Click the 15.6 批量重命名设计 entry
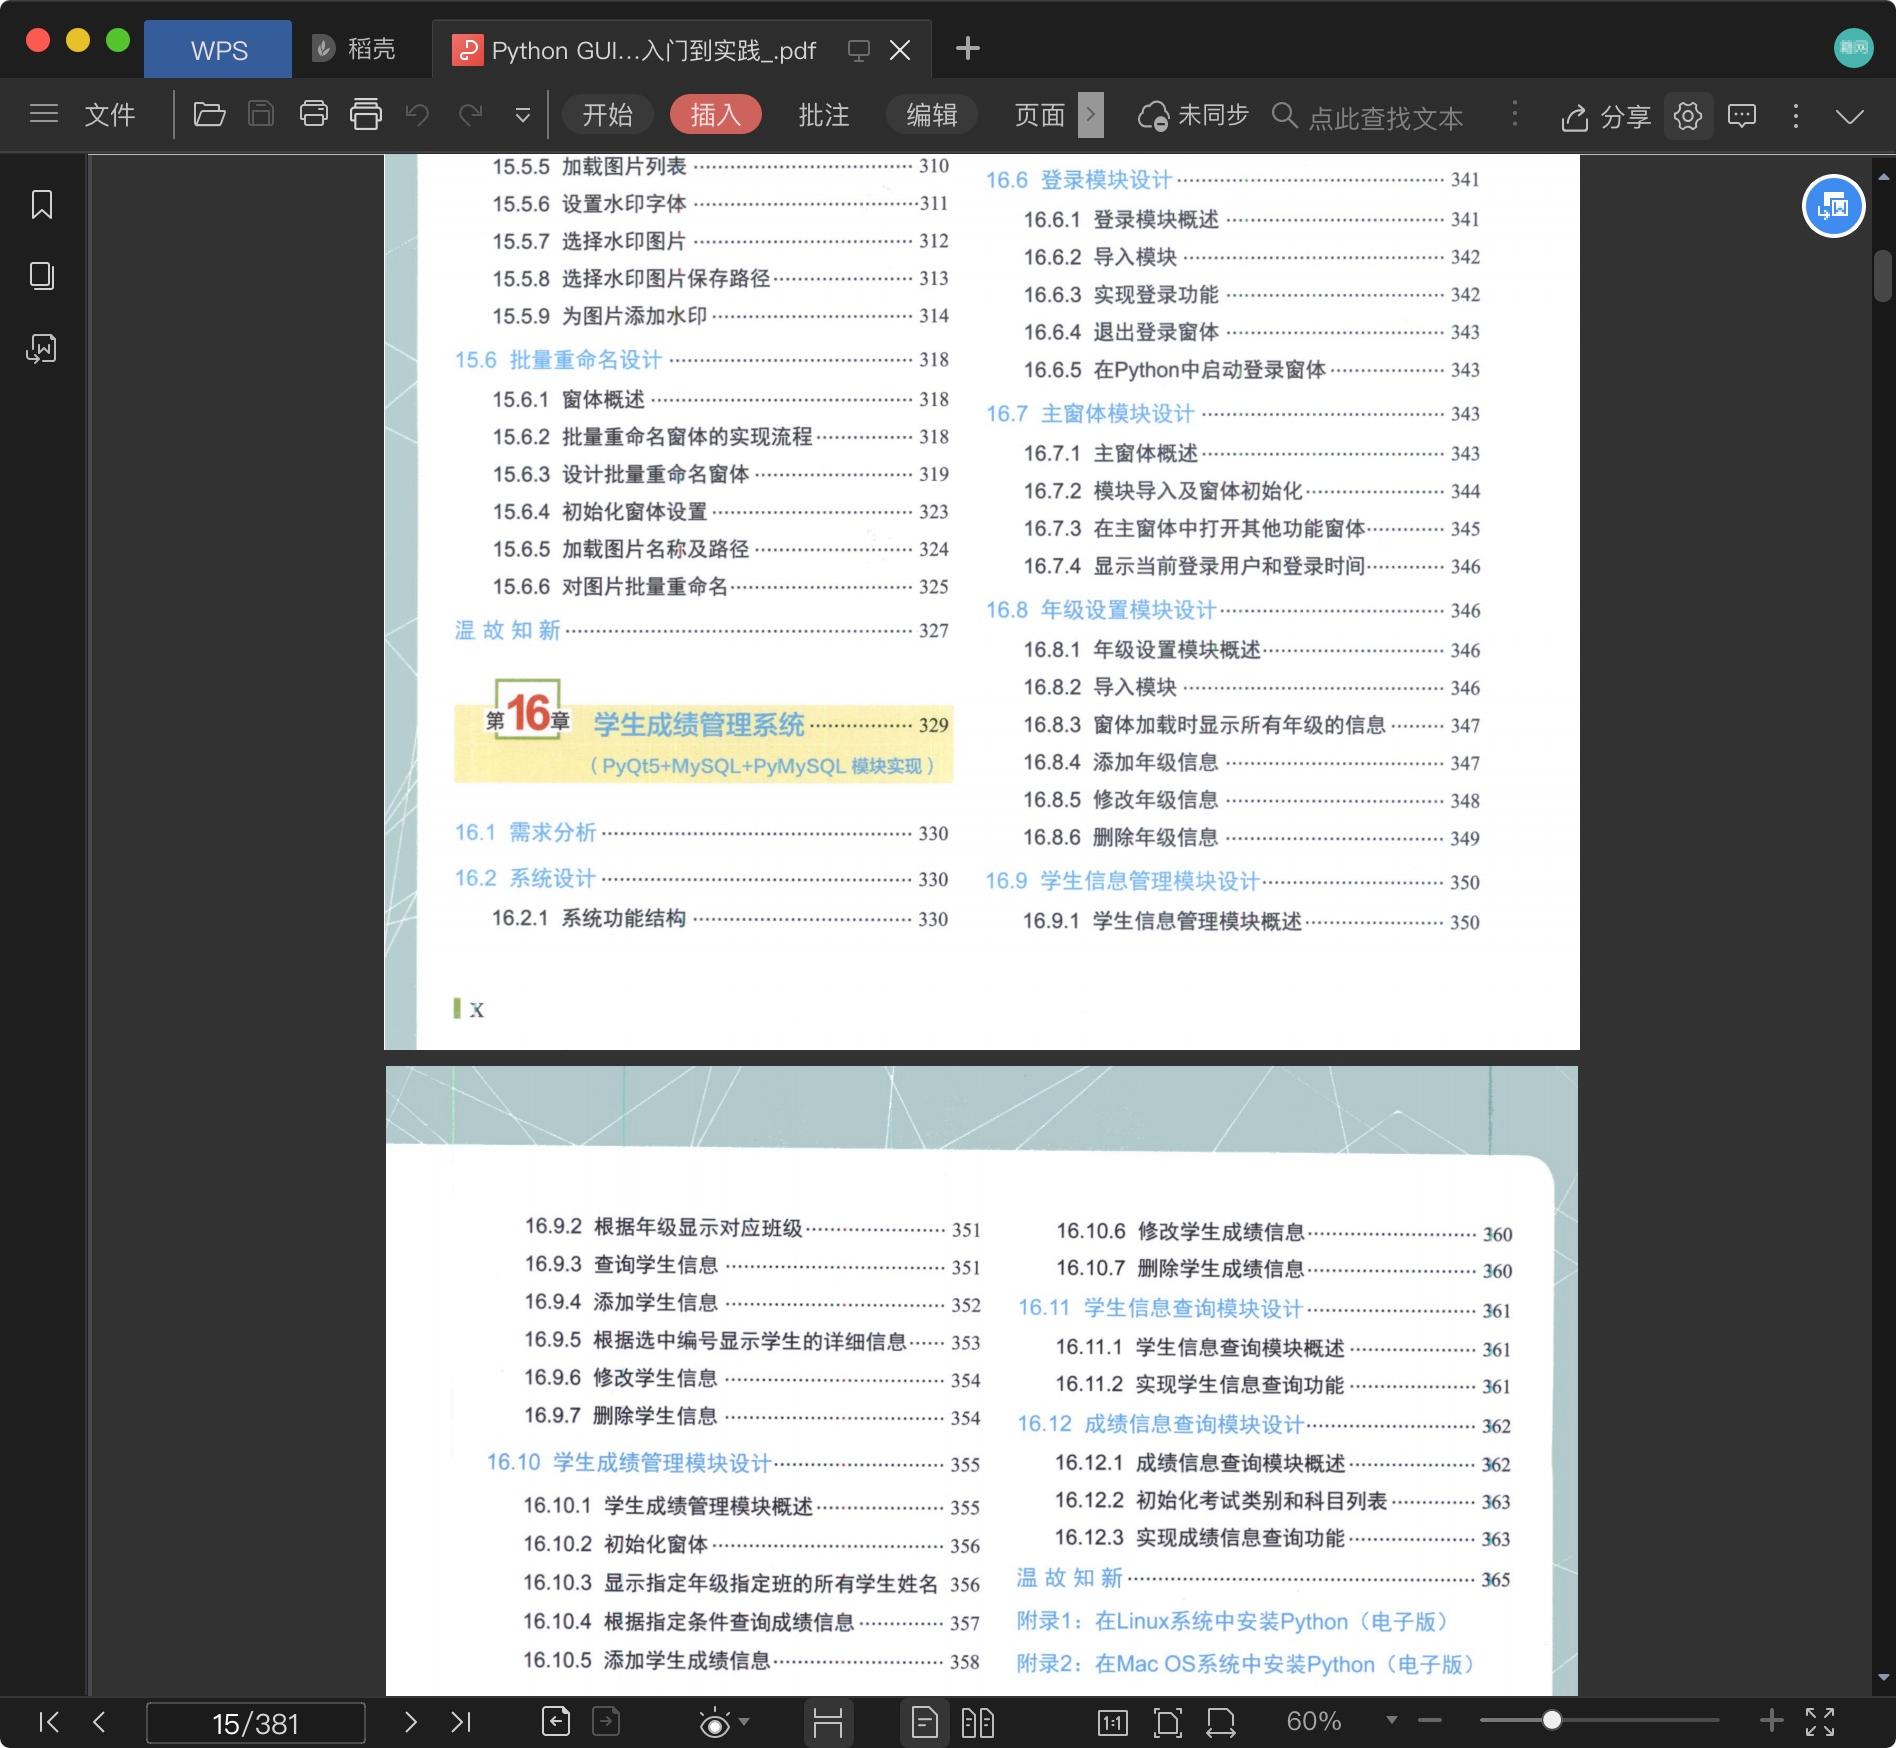This screenshot has height=1748, width=1896. pos(558,360)
